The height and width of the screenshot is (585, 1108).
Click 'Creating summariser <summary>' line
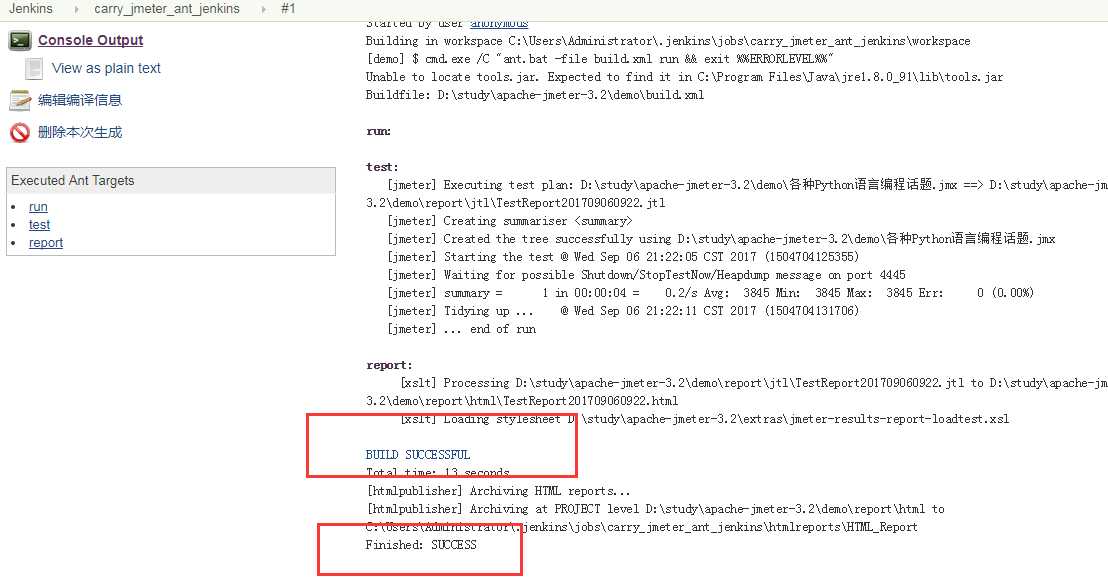click(509, 221)
